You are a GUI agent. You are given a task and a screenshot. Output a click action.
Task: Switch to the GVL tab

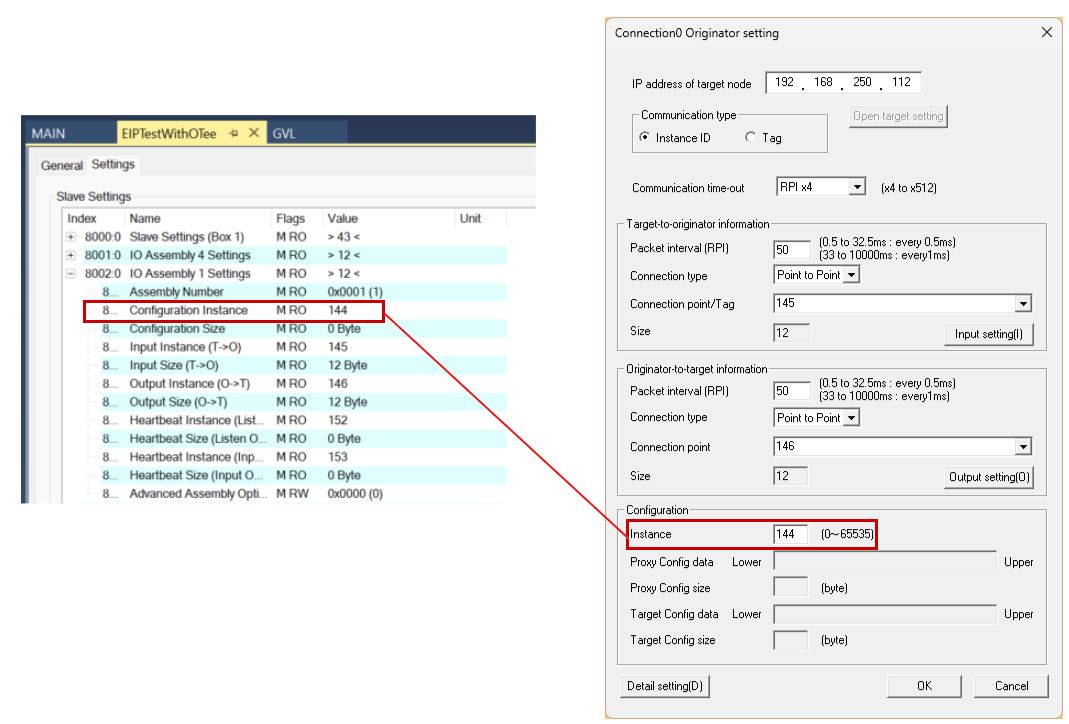tap(284, 133)
